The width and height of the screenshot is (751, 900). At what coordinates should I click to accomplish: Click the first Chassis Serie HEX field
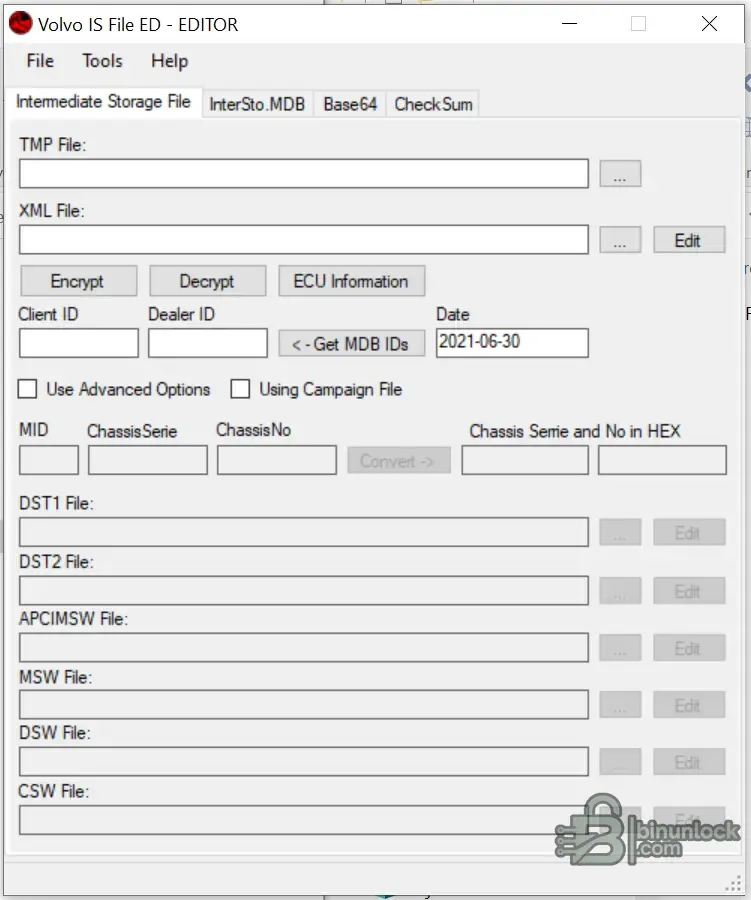tap(525, 460)
